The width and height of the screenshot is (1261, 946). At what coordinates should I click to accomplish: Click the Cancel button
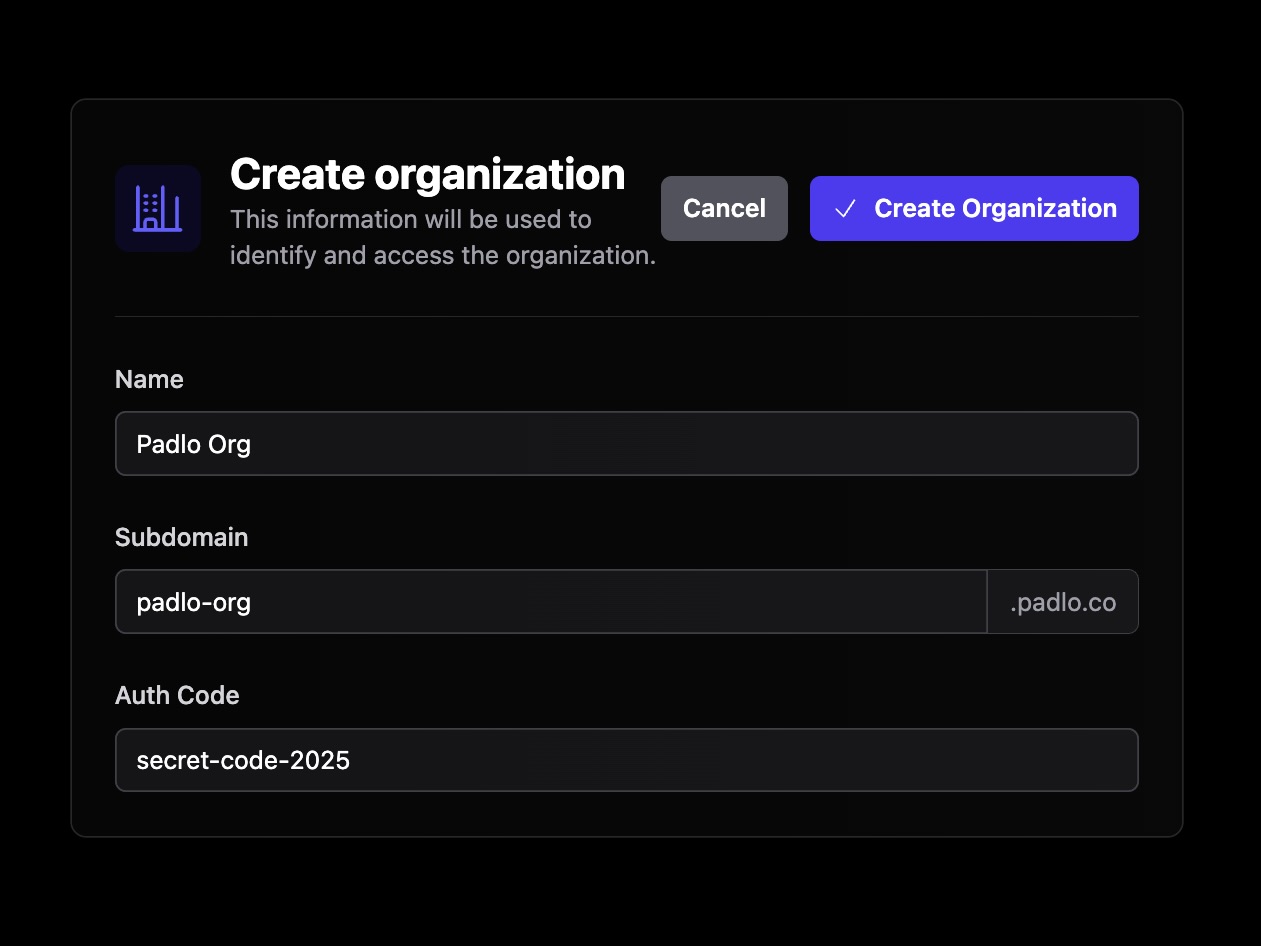tap(724, 208)
